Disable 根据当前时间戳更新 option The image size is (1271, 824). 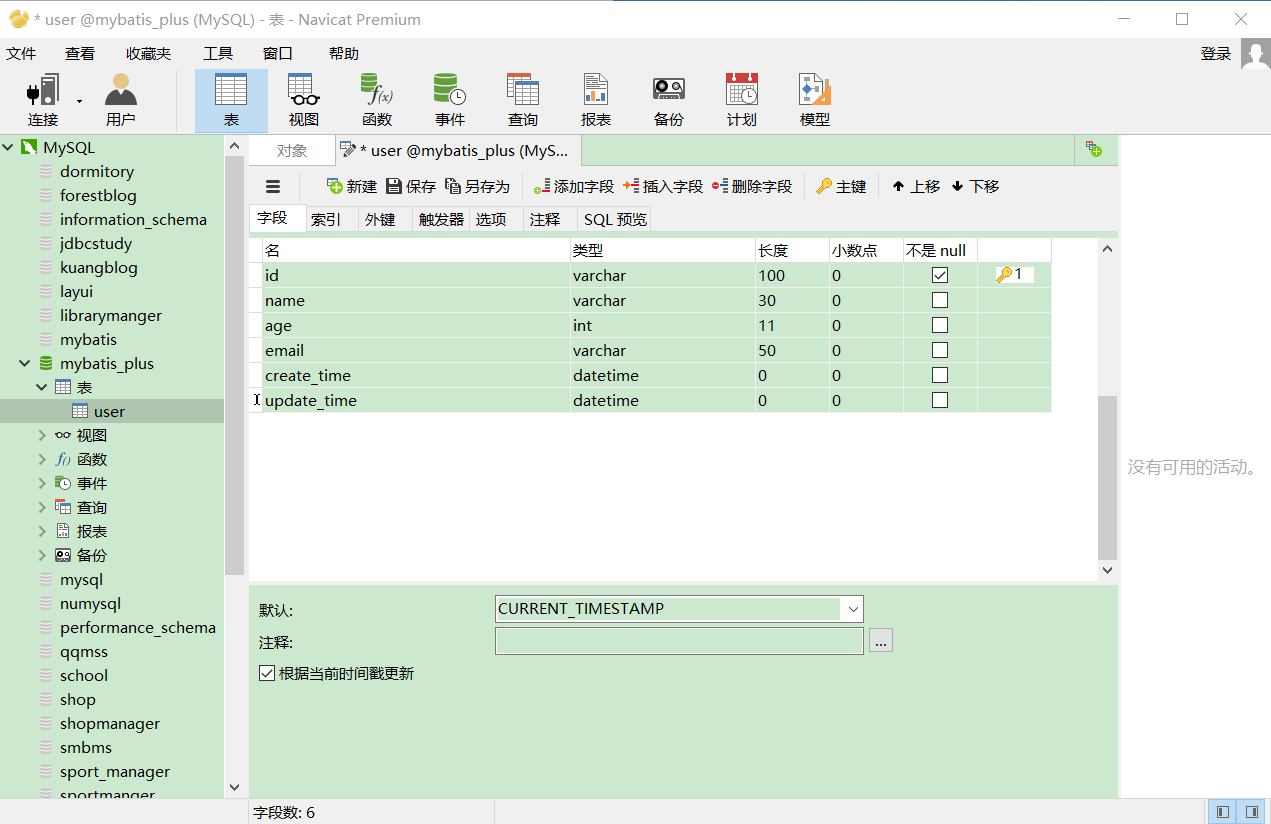[267, 673]
